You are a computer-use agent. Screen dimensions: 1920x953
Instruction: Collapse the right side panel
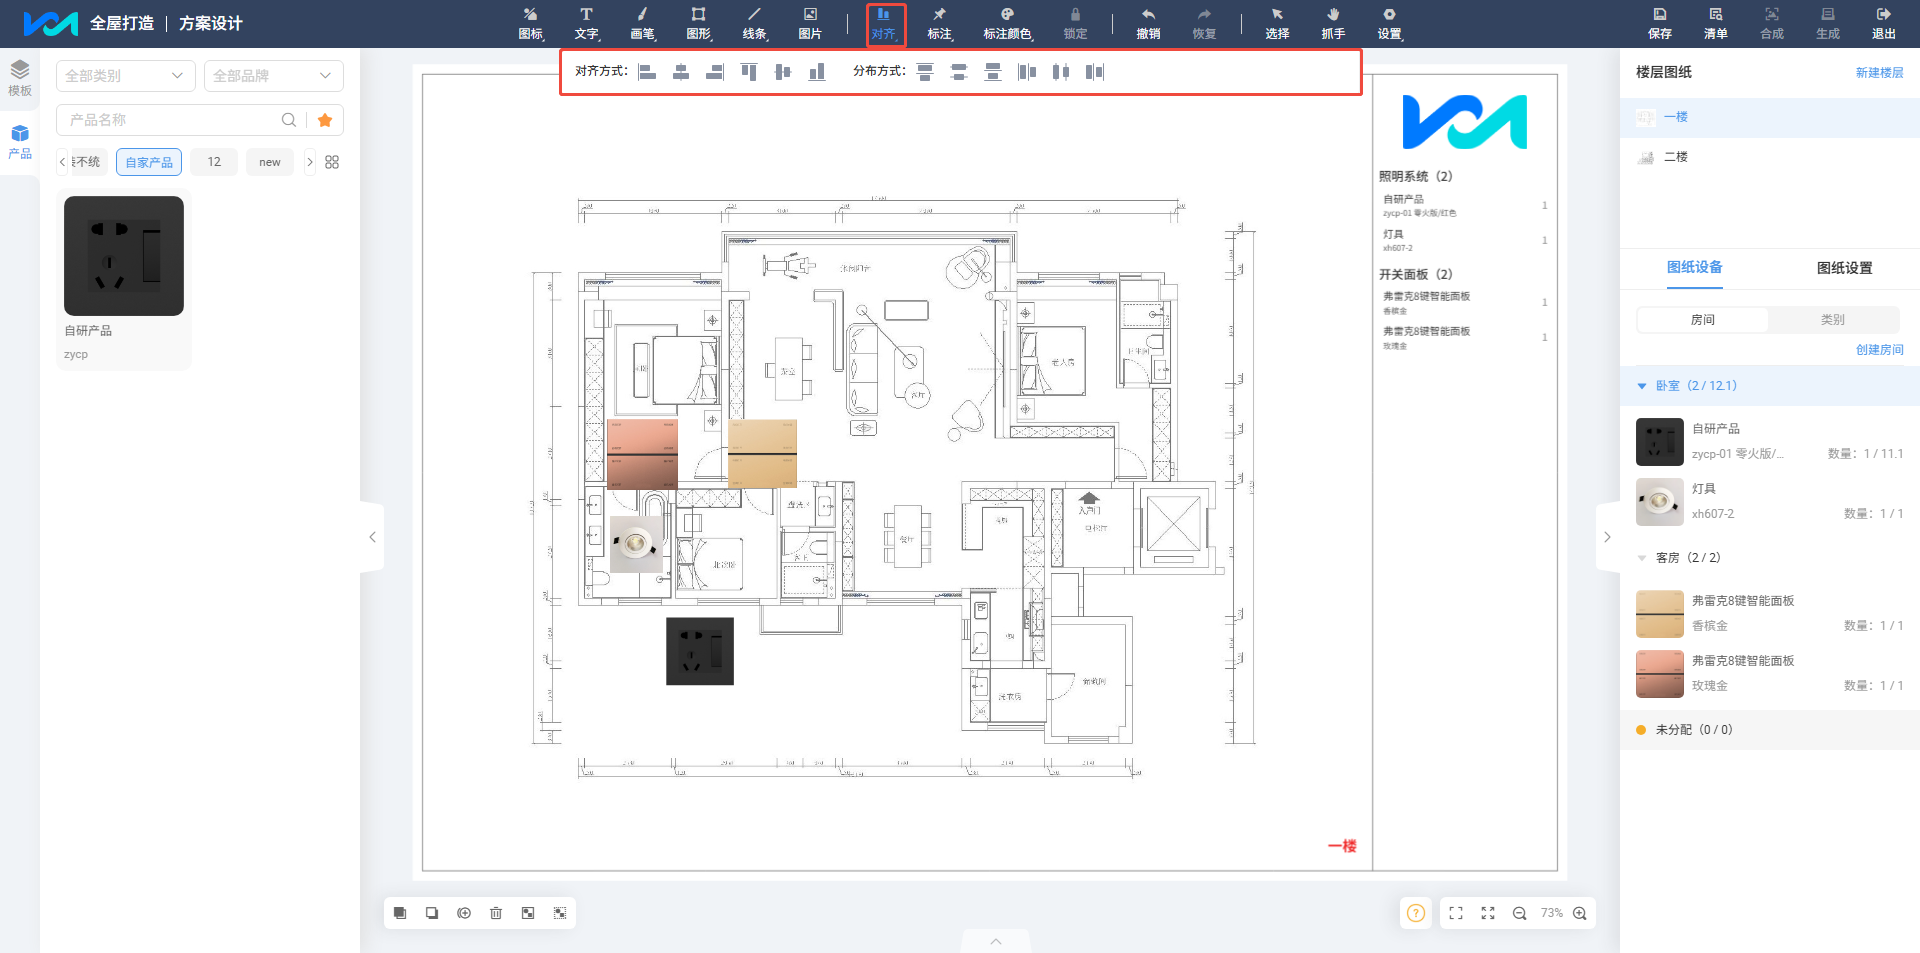pos(1607,537)
